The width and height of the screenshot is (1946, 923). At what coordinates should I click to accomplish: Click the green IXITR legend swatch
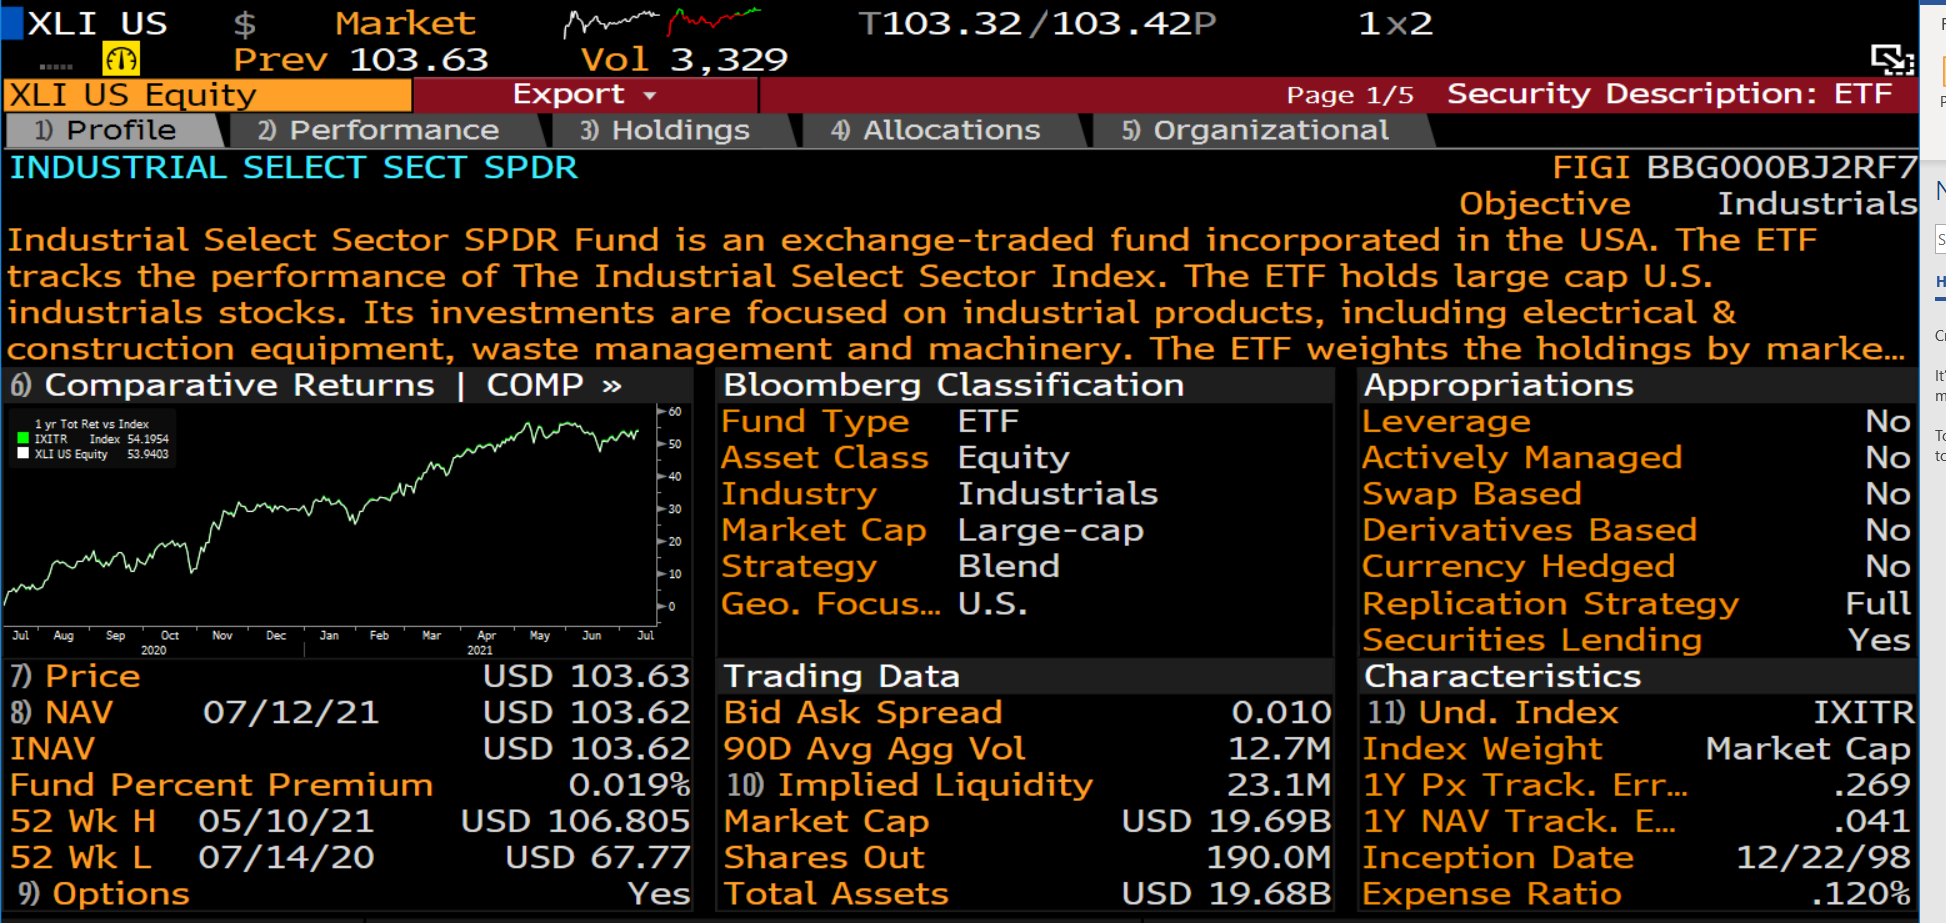point(23,439)
